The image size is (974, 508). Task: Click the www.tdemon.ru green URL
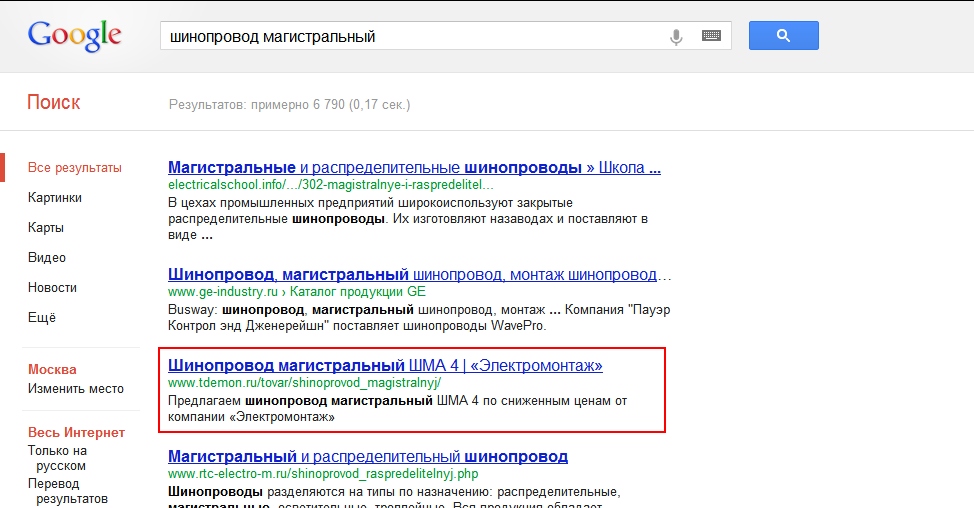[x=304, y=383]
